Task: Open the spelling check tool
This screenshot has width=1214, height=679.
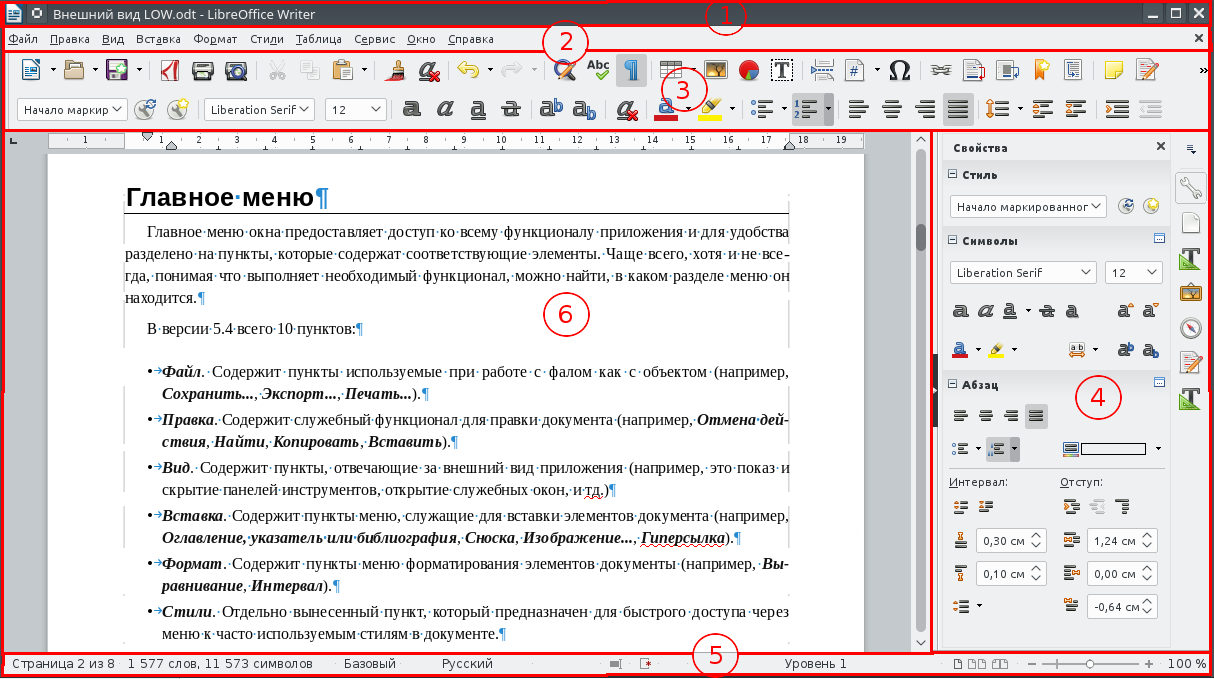Action: pos(597,70)
